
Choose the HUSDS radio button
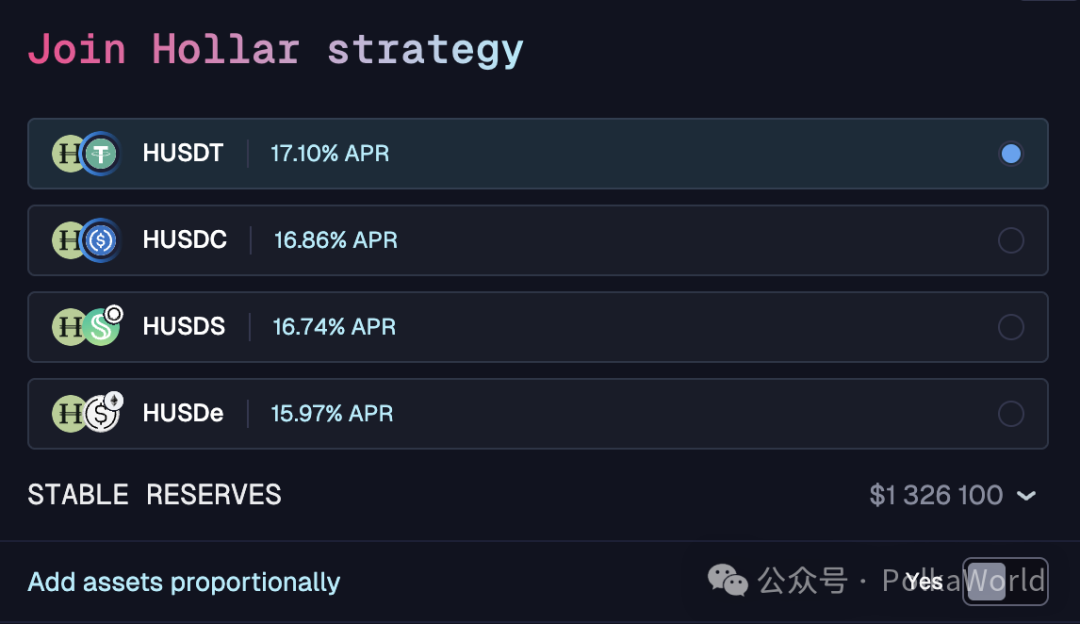coord(1010,327)
